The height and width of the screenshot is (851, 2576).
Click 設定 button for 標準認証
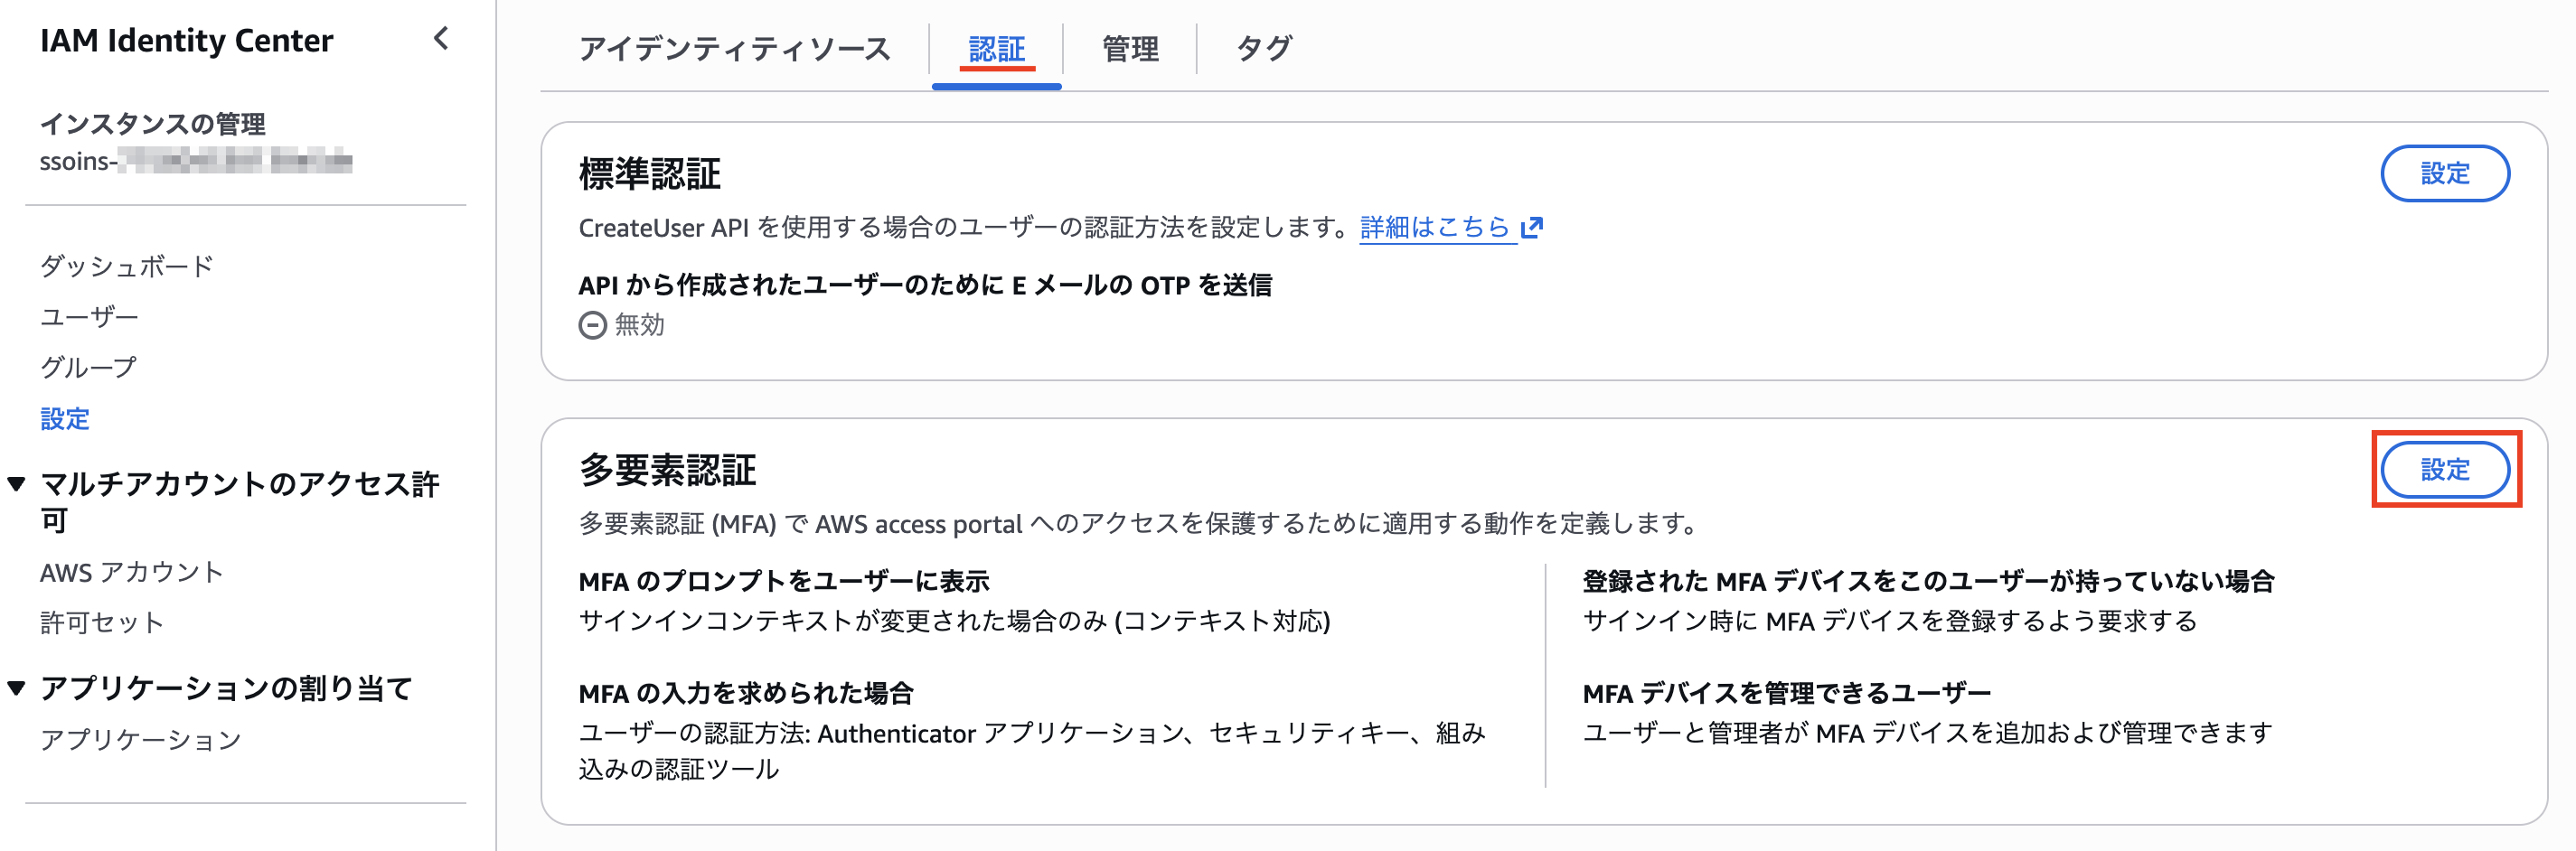click(x=2446, y=173)
